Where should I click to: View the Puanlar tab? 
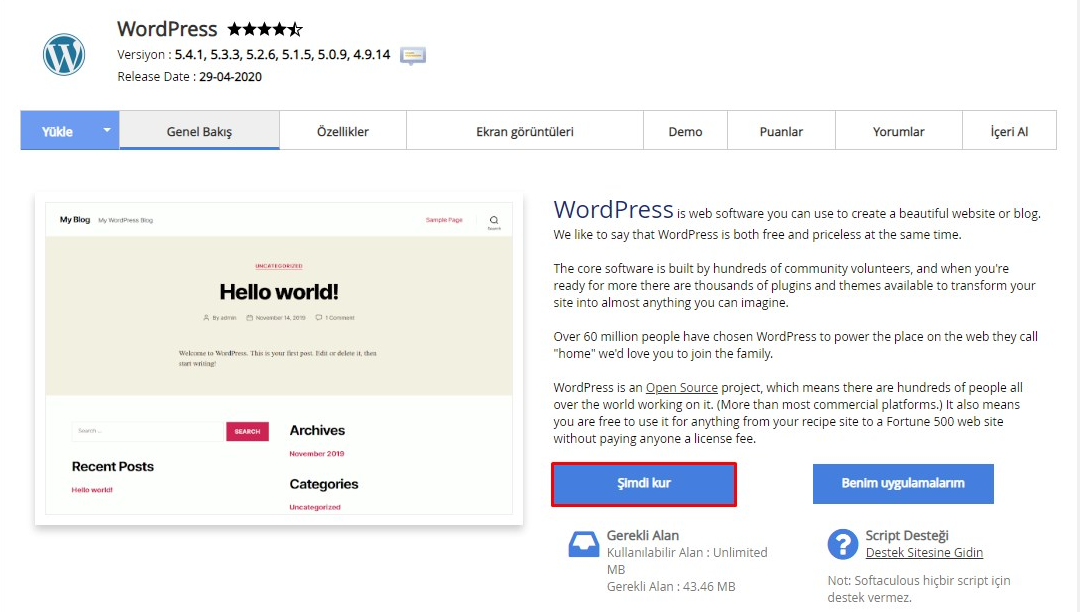coord(781,131)
